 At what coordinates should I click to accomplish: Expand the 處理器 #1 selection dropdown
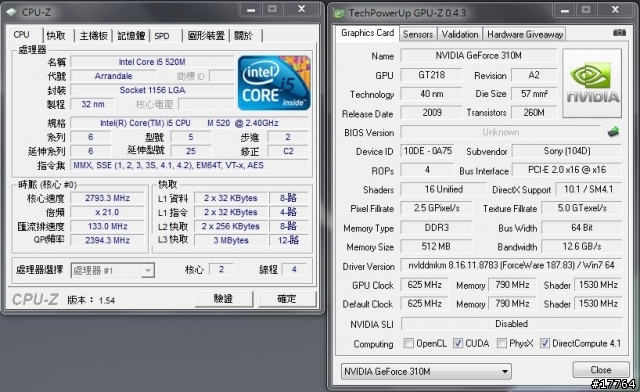[113, 270]
